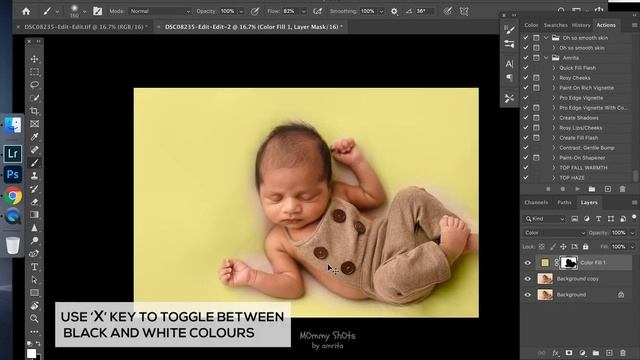This screenshot has height=360, width=640.
Task: Click the Color Fill 1 layer mask thumbnail
Action: point(569,263)
